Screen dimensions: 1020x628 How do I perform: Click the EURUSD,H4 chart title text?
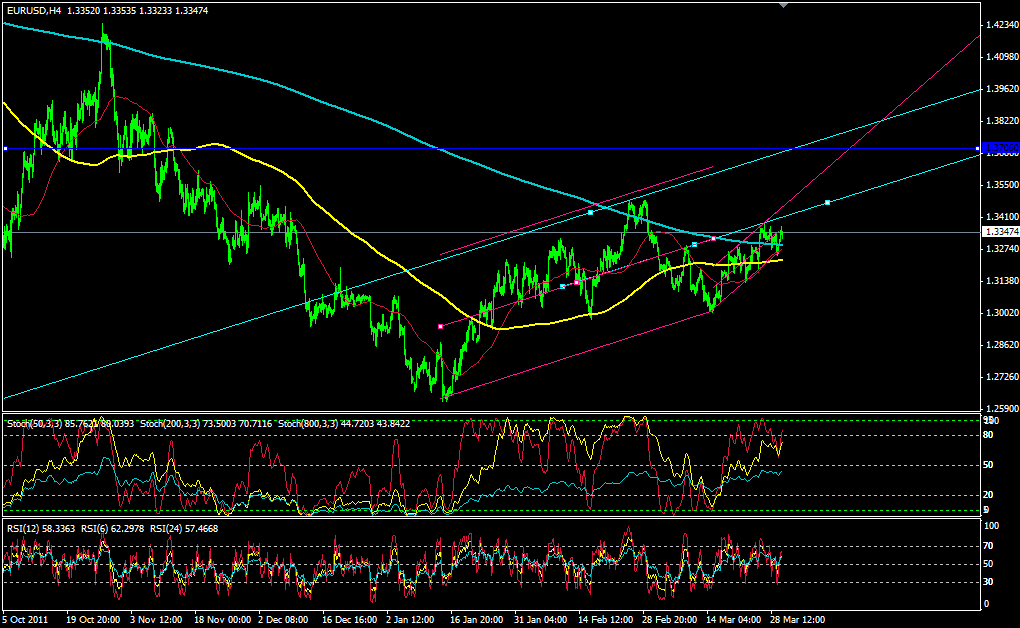point(33,10)
